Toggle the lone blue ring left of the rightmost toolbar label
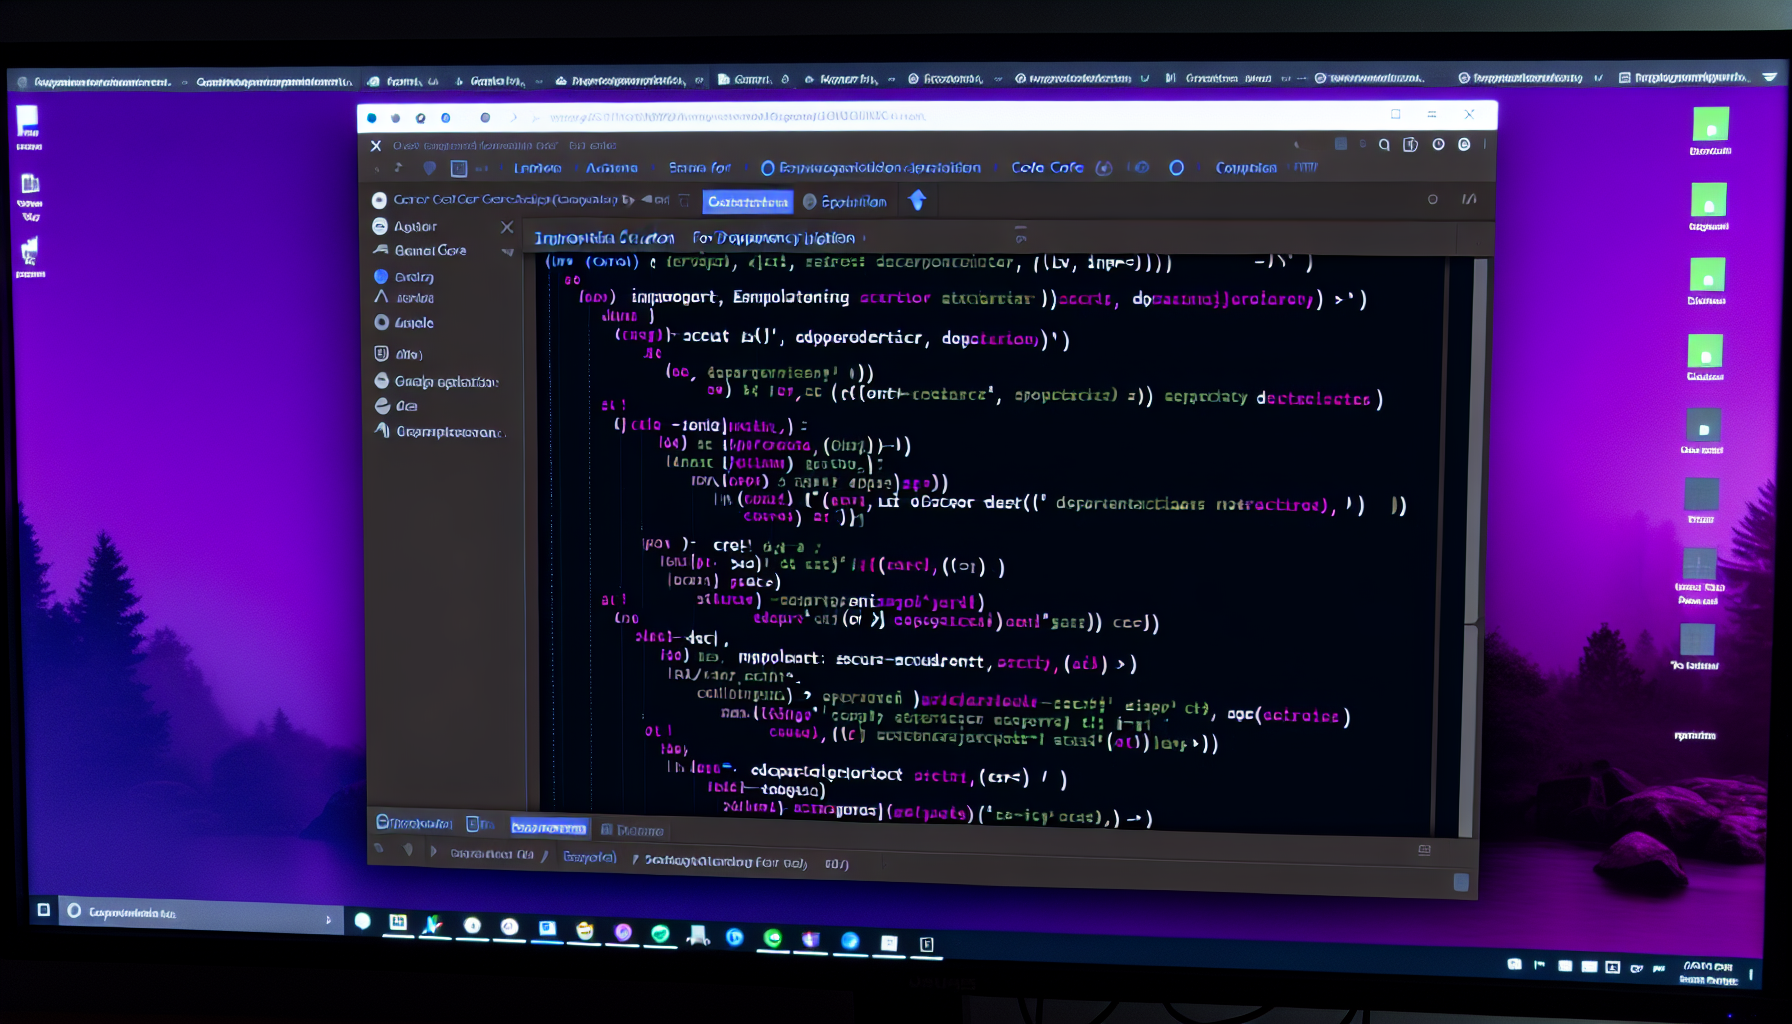Screen dimensions: 1792x1024 [1176, 167]
